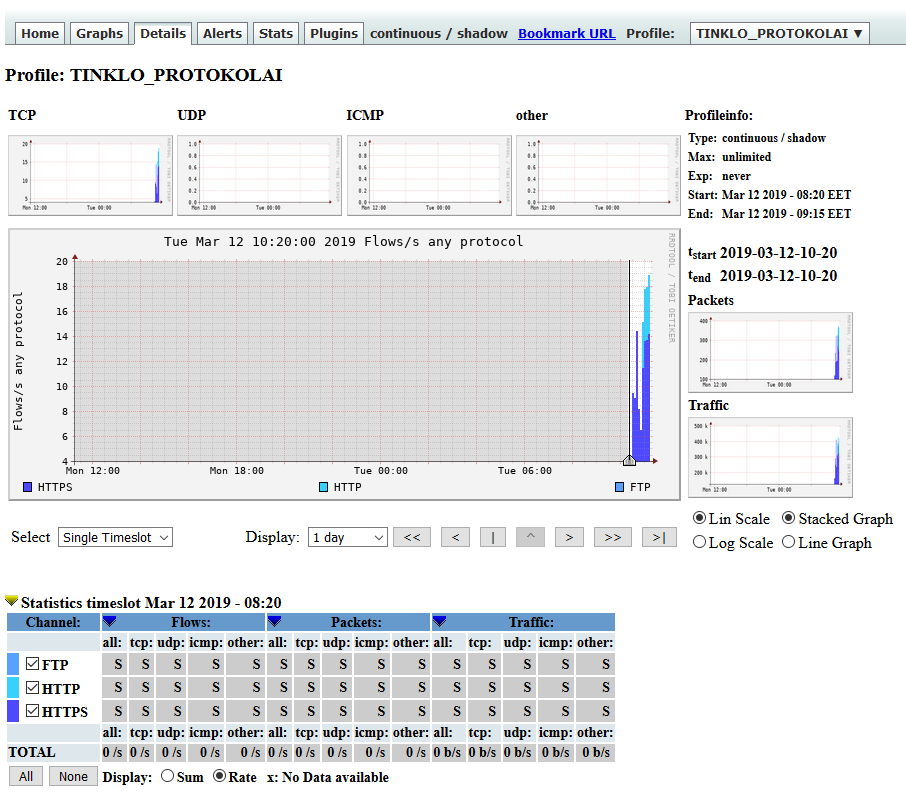Click the FTP legend swatch in graph
906x805 pixels.
click(x=619, y=487)
